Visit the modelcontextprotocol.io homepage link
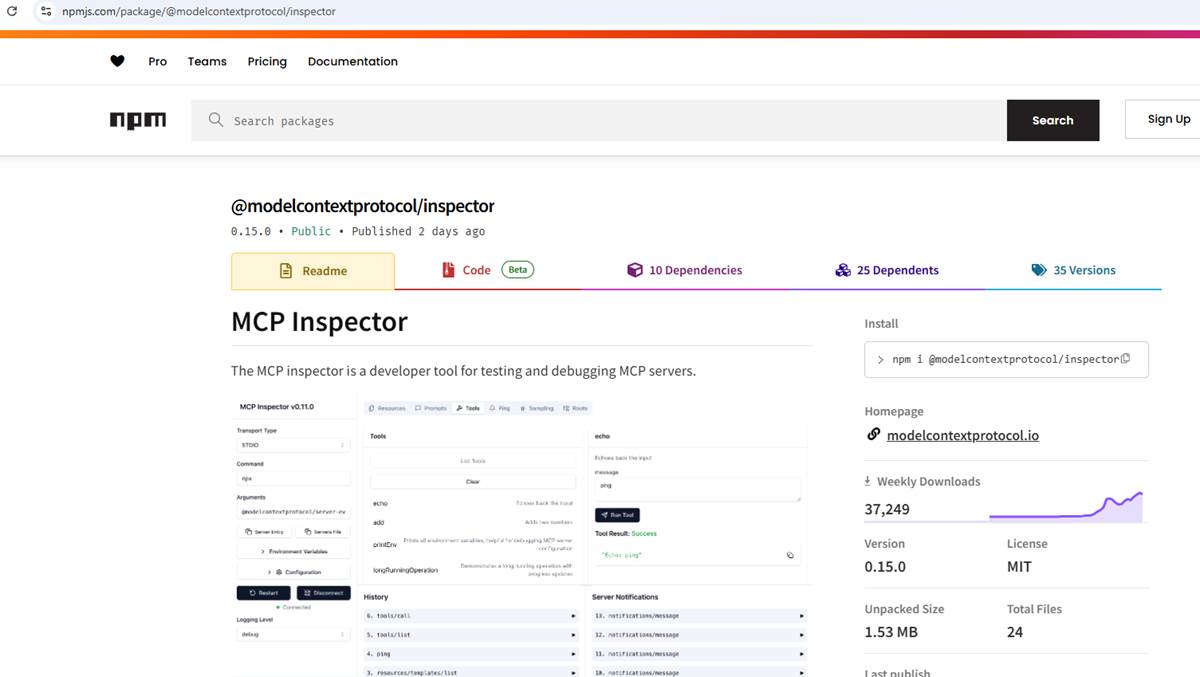The height and width of the screenshot is (677, 1200). (963, 435)
